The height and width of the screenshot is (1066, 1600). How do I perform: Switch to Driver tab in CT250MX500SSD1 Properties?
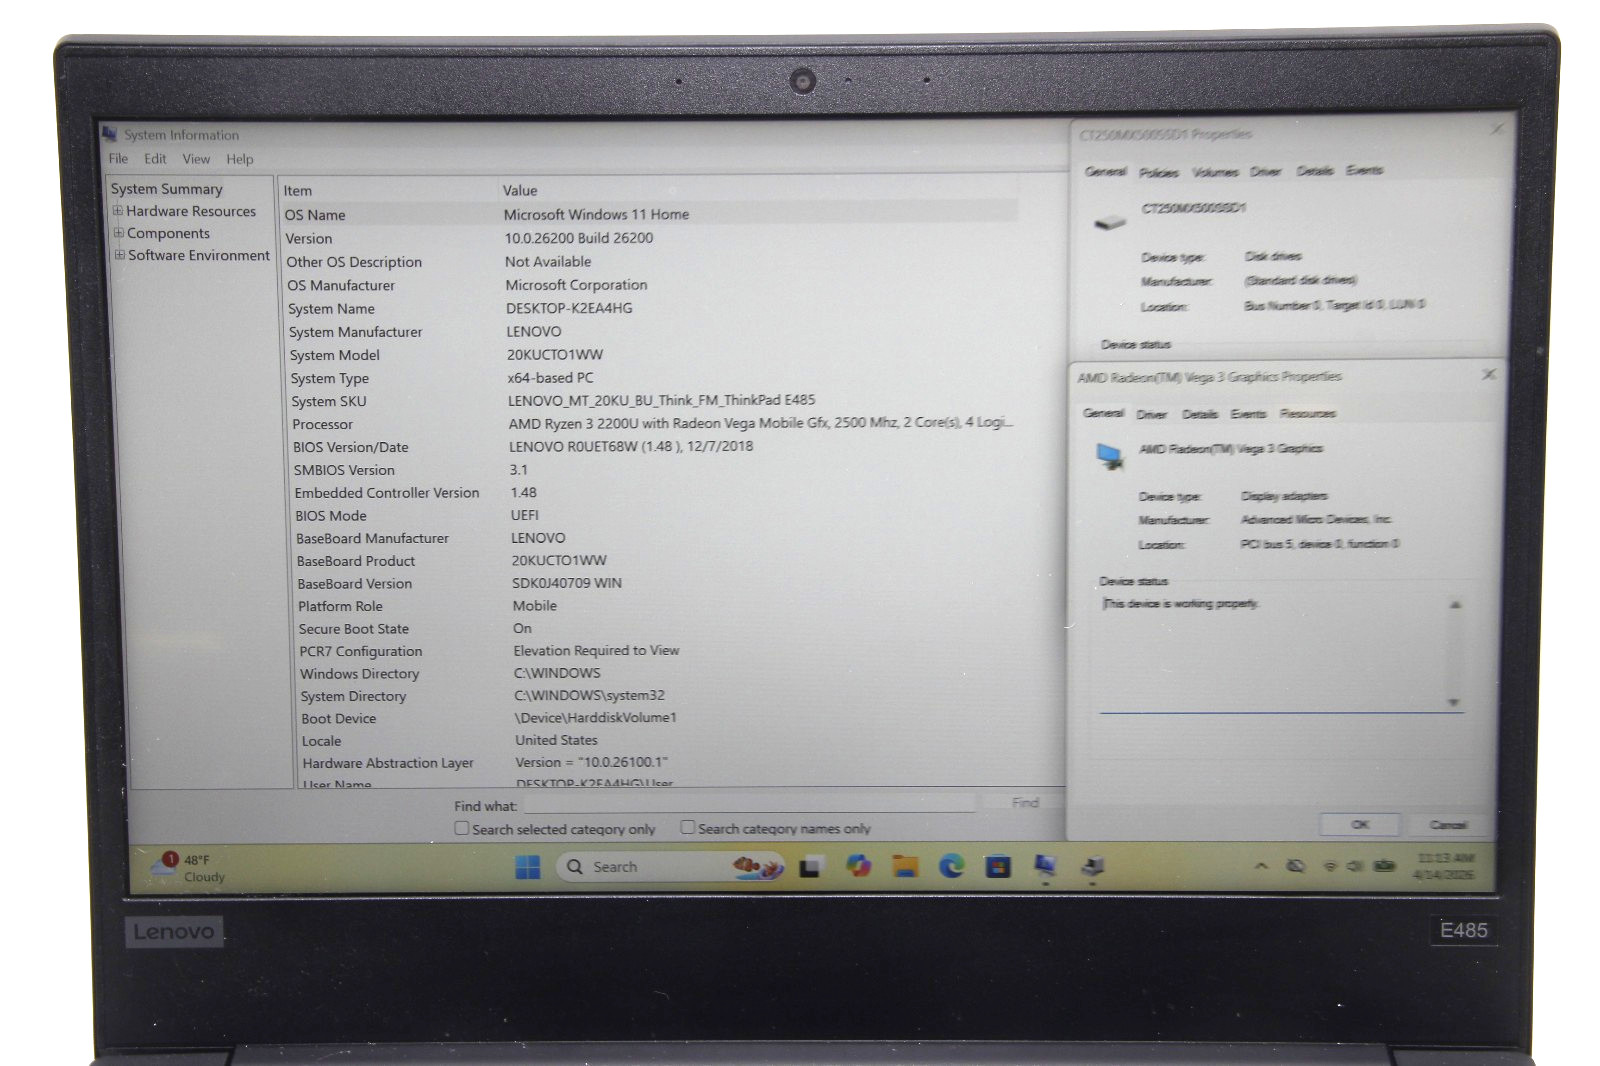tap(1265, 171)
